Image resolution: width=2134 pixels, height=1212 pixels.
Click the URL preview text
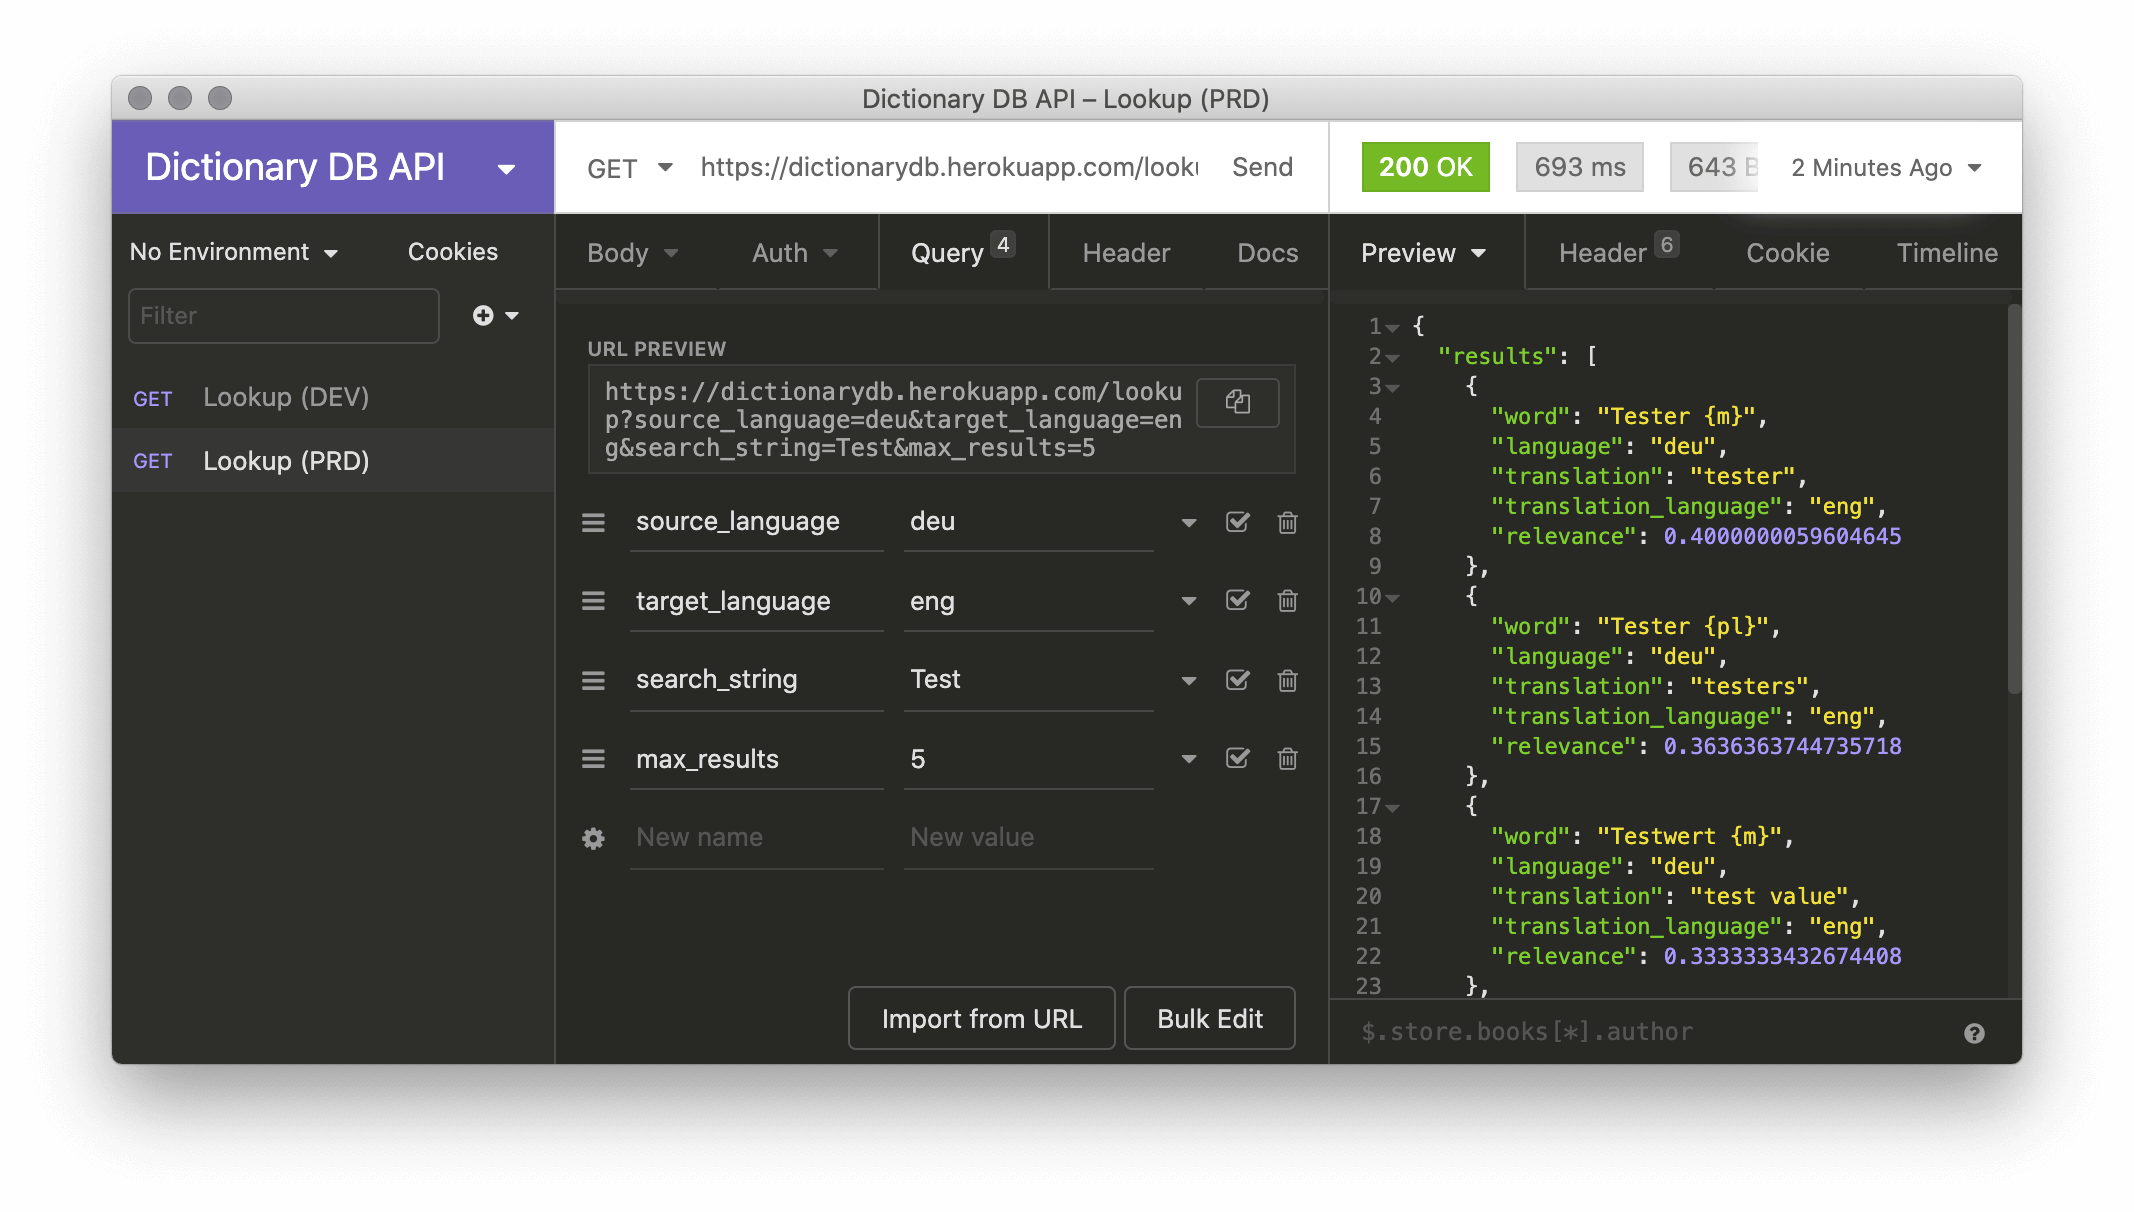pos(893,420)
